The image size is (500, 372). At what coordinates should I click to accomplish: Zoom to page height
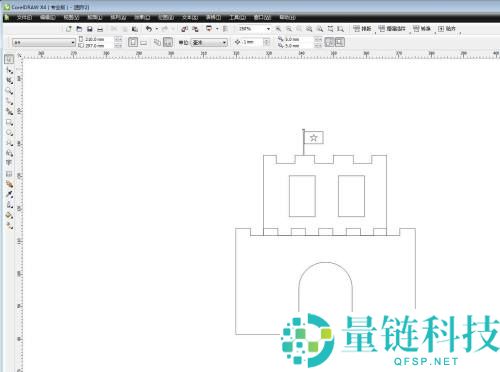point(340,29)
